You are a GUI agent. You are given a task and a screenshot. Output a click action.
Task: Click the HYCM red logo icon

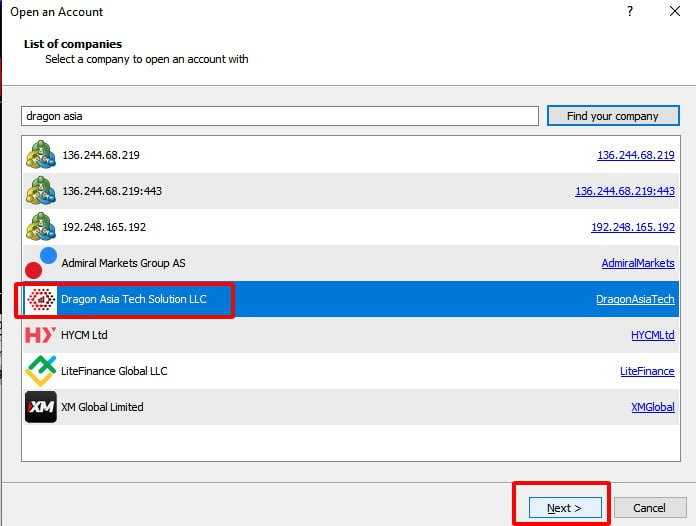tap(40, 335)
